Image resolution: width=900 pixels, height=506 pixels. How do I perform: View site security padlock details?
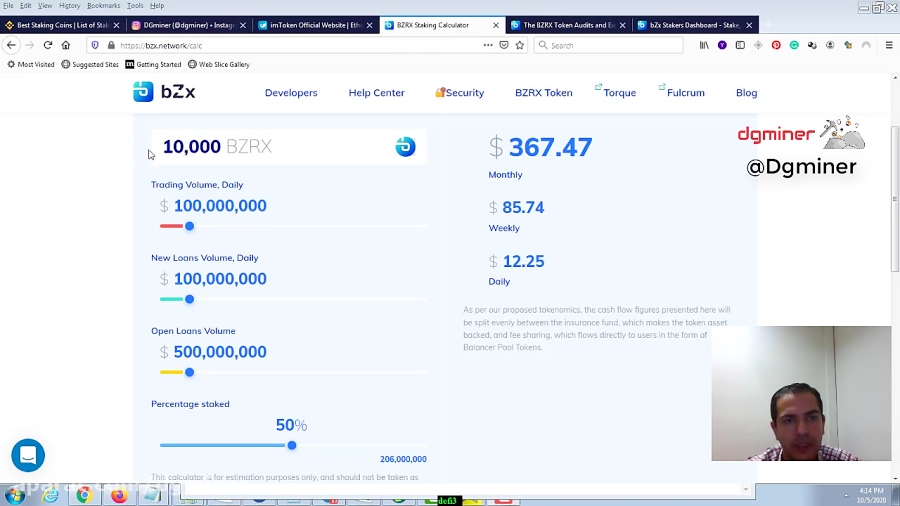pyautogui.click(x=111, y=45)
